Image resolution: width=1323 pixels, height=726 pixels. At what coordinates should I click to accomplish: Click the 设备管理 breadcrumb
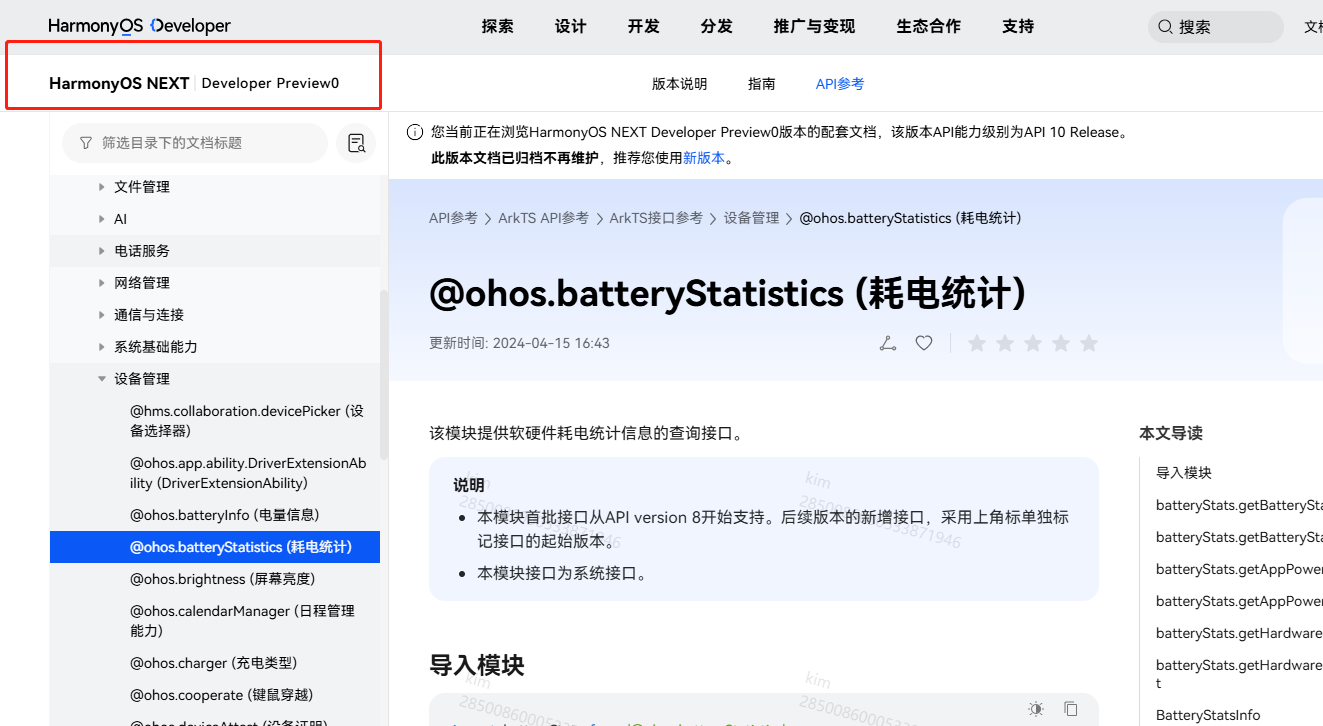[751, 218]
